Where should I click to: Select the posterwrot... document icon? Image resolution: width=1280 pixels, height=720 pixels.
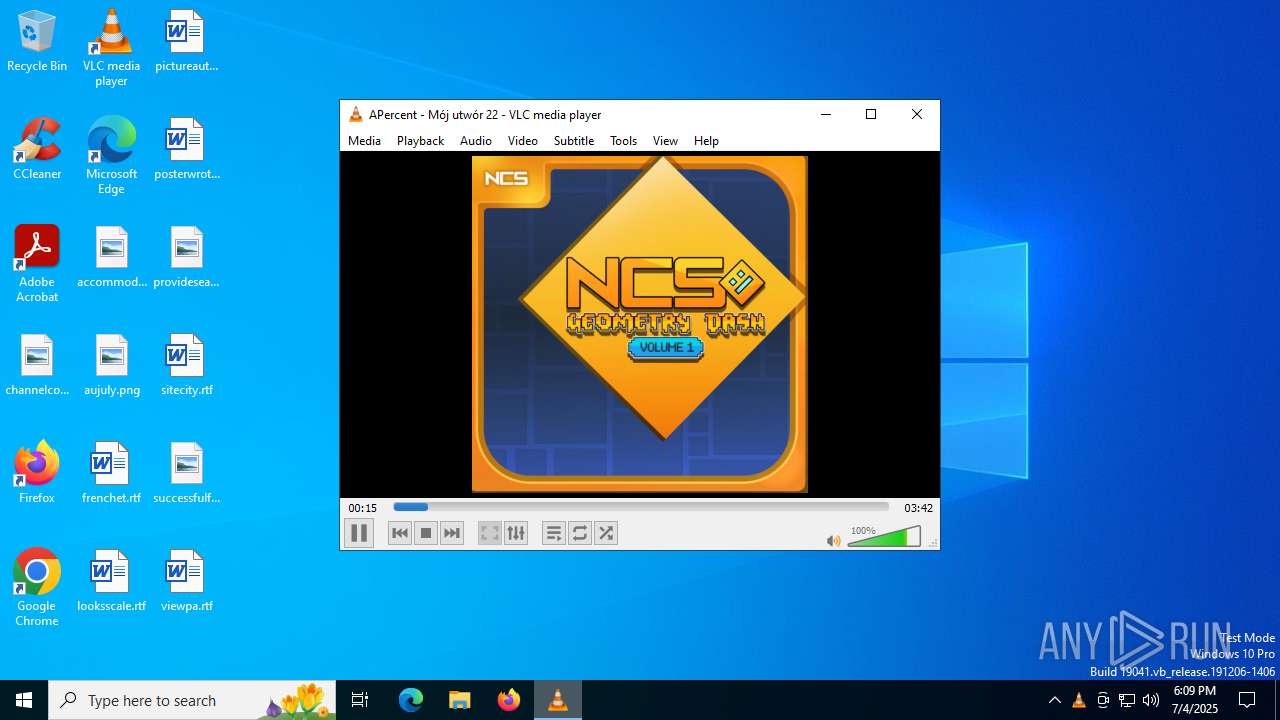[186, 149]
